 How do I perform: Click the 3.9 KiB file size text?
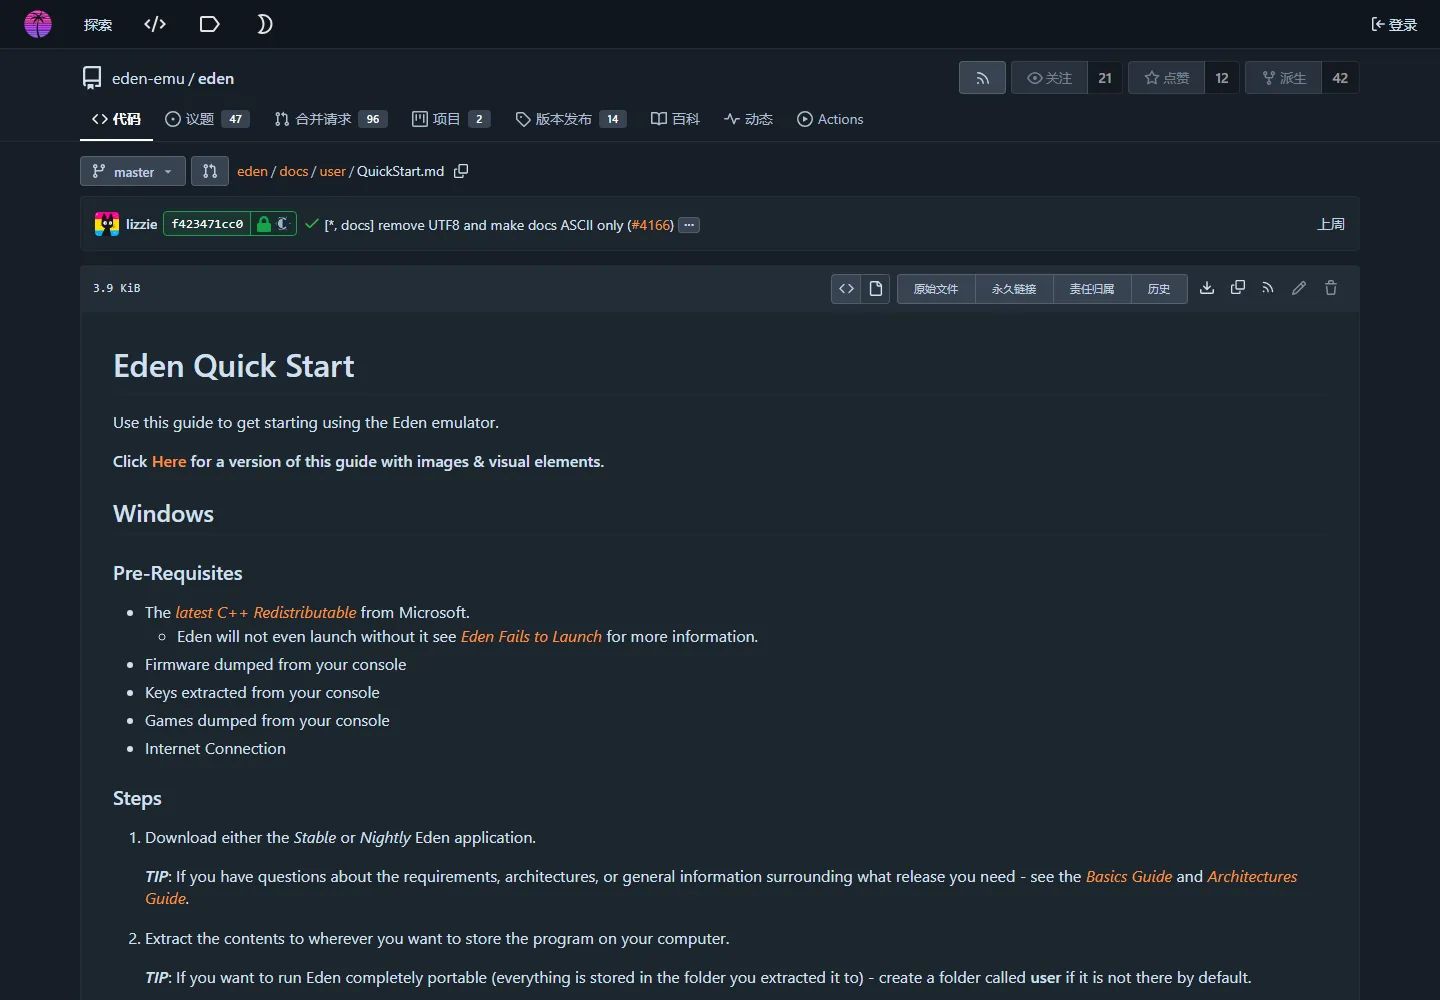[x=117, y=288]
